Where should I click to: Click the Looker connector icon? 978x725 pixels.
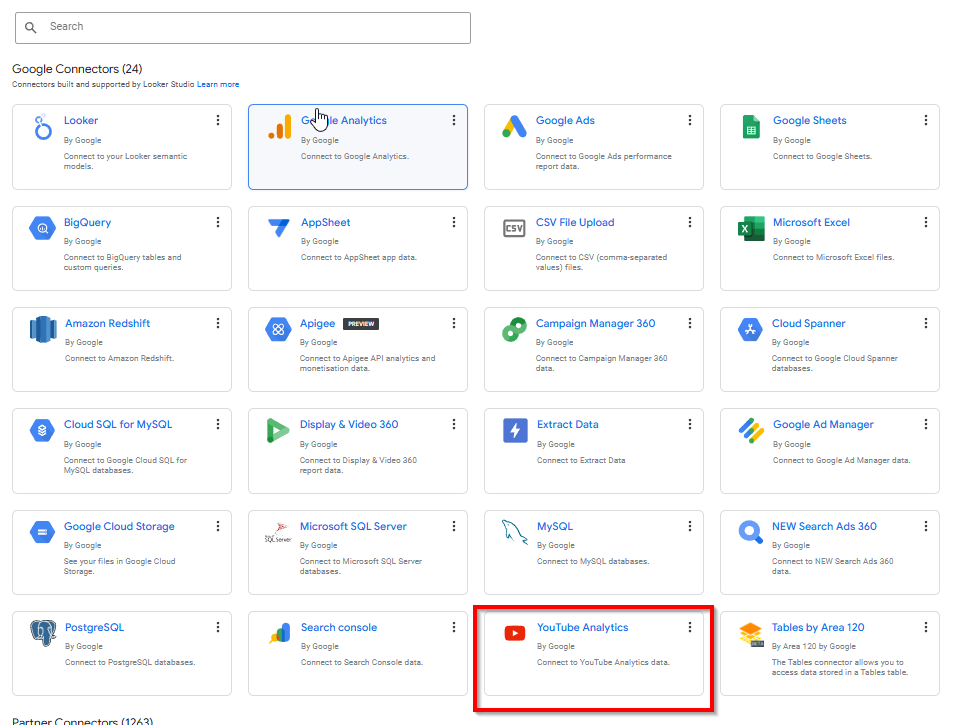(42, 127)
